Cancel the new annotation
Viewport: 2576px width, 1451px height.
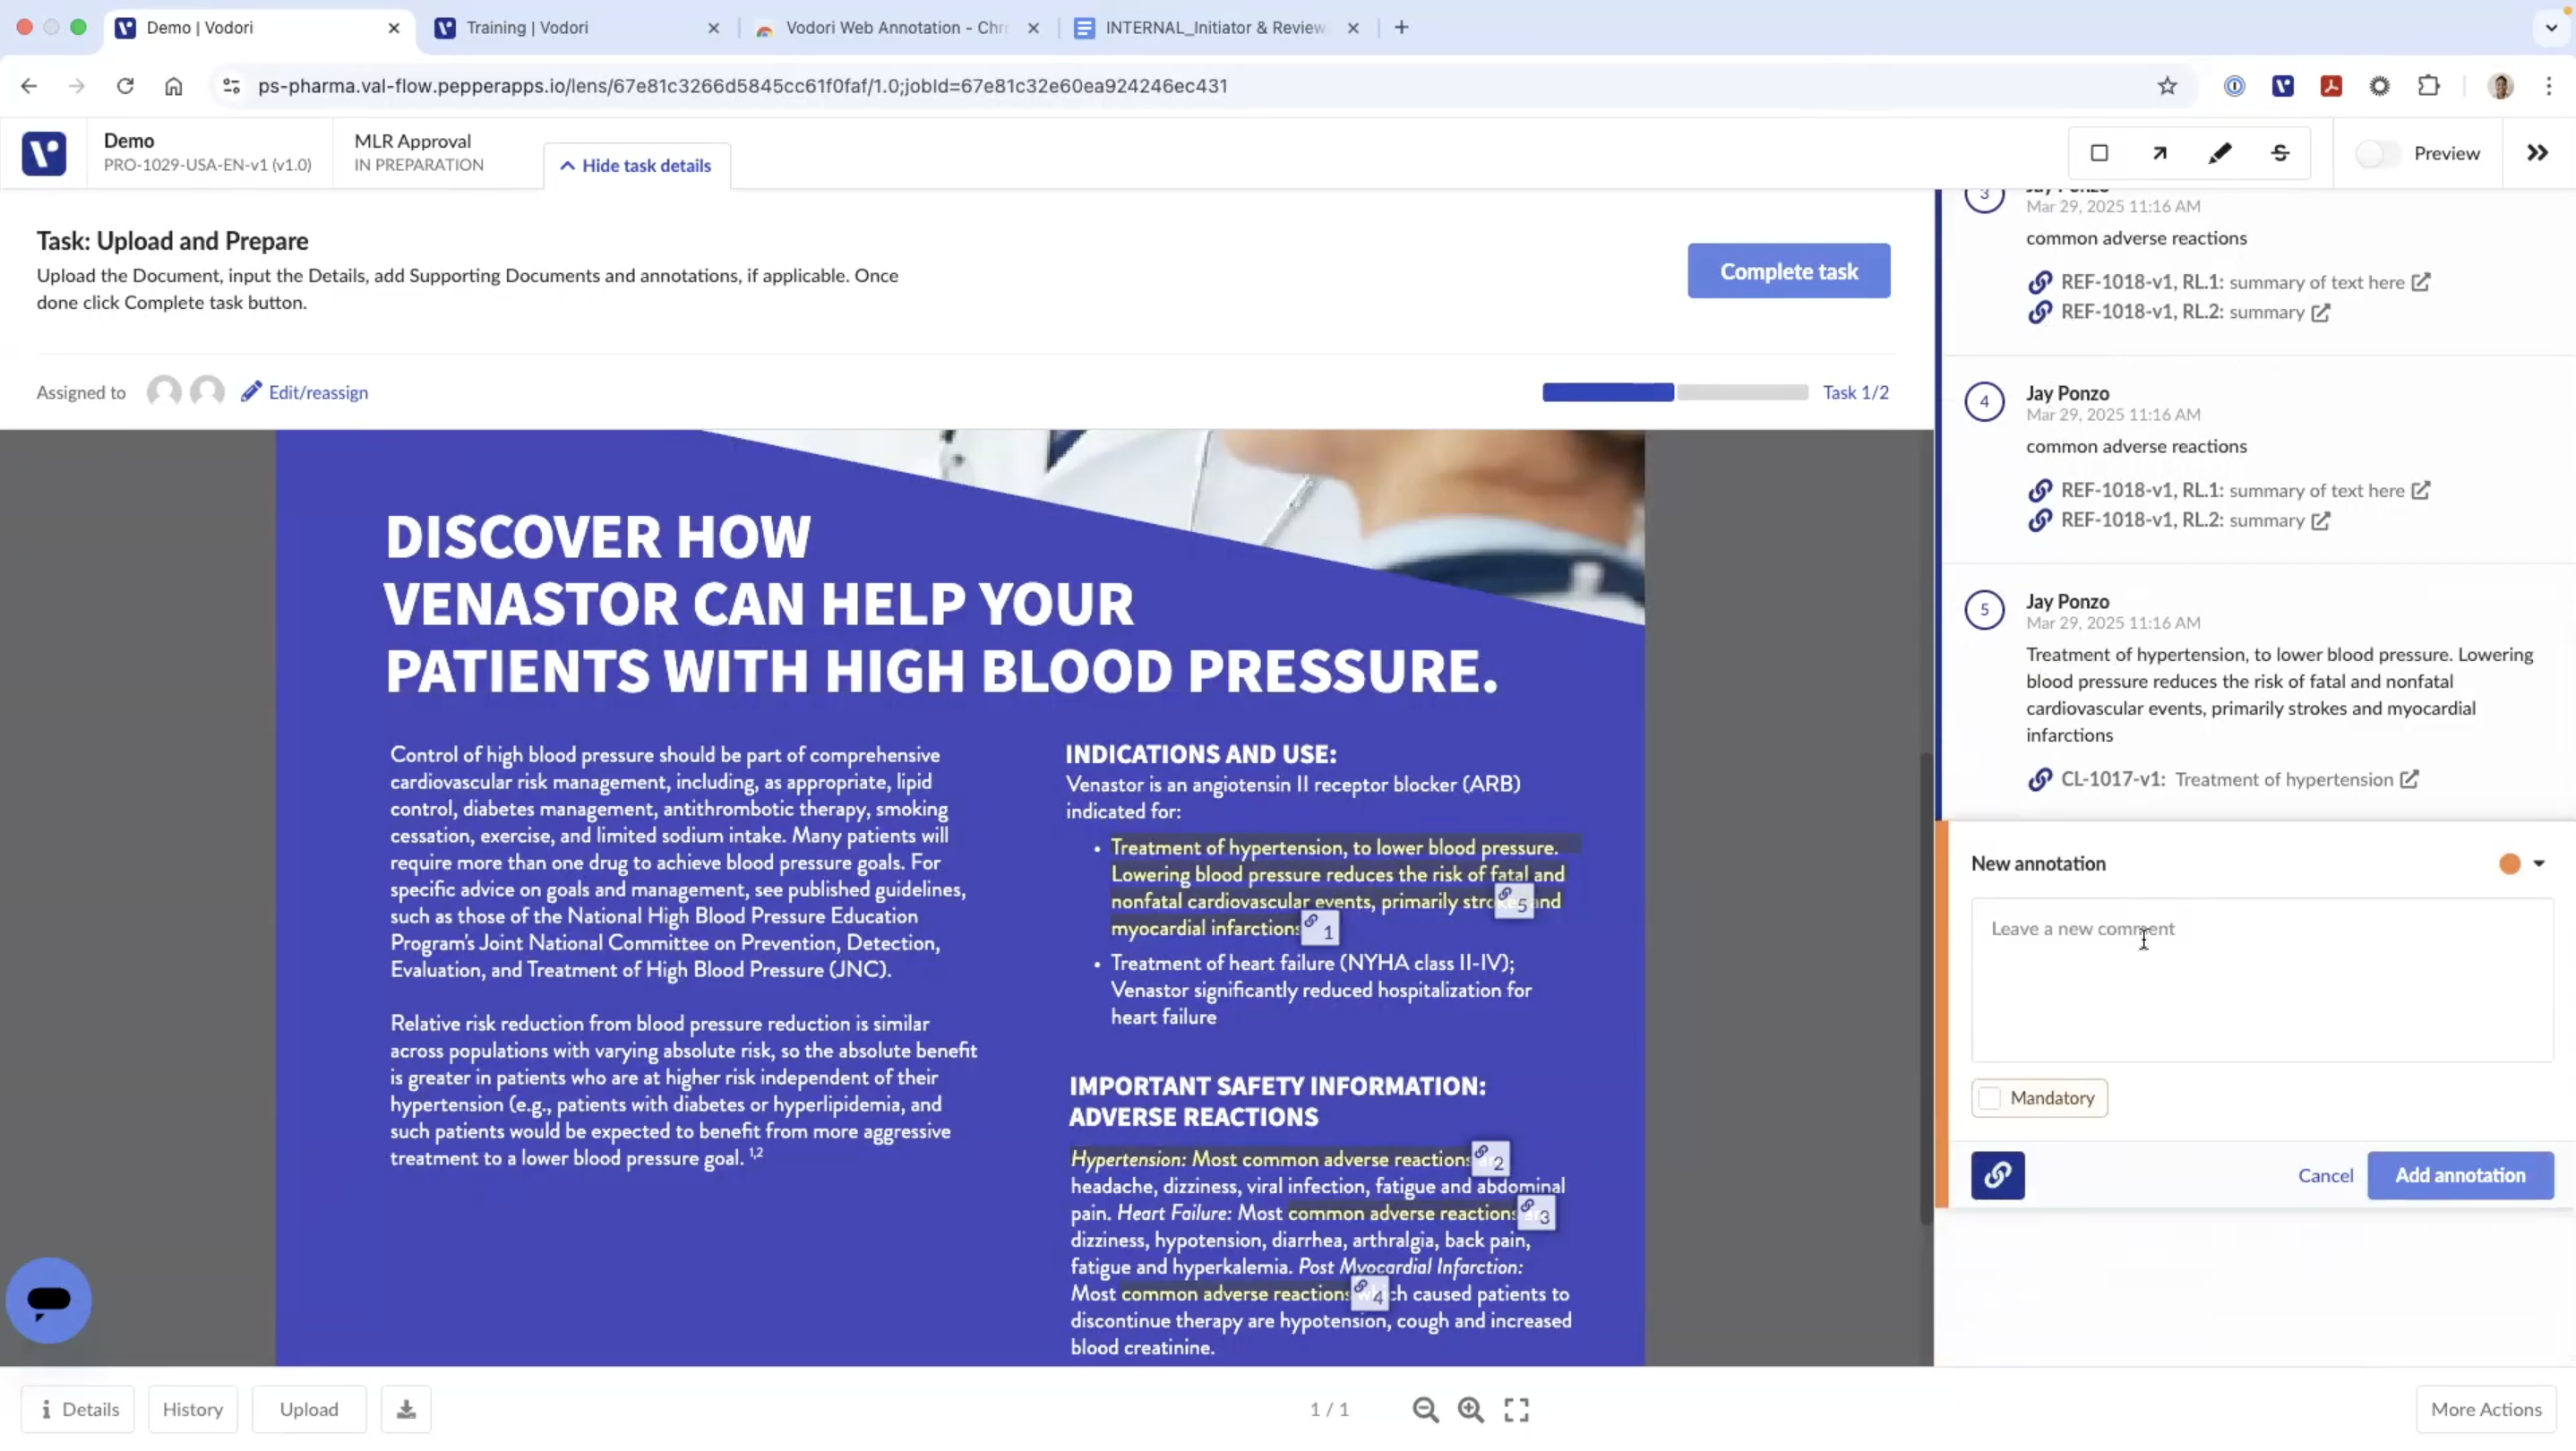pos(2325,1175)
